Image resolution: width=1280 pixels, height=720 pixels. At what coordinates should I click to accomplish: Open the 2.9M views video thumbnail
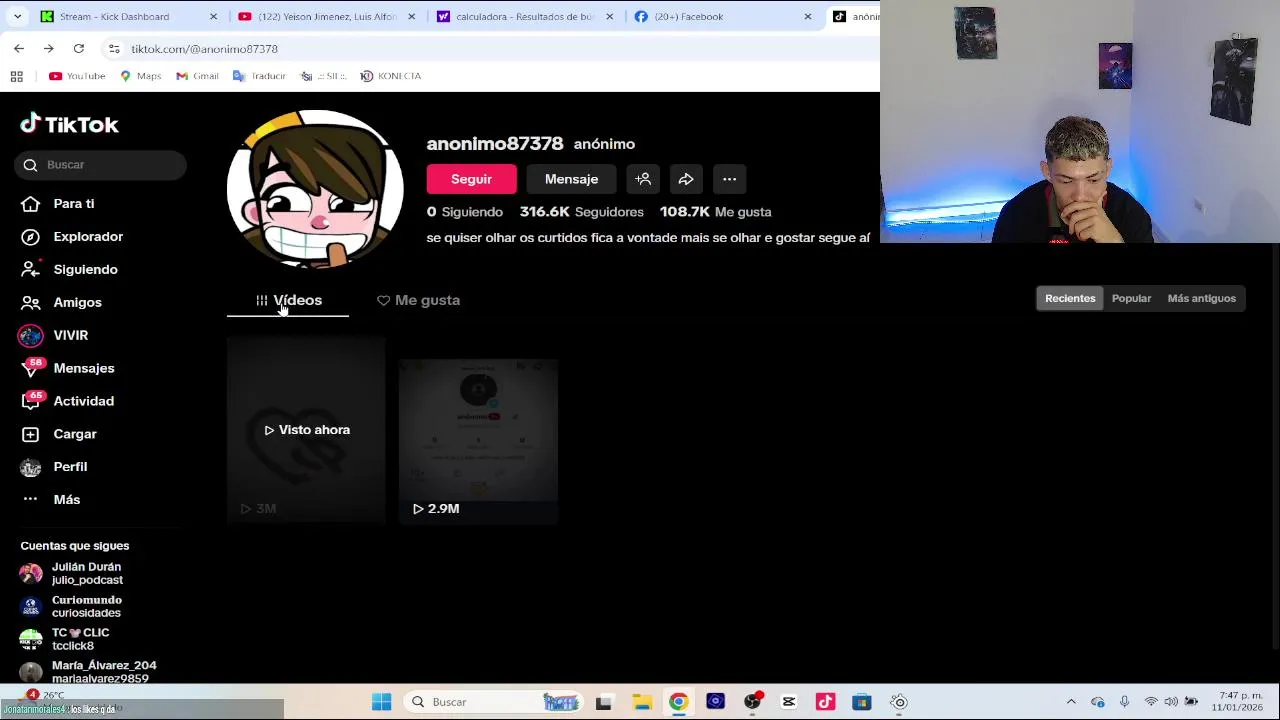(478, 440)
